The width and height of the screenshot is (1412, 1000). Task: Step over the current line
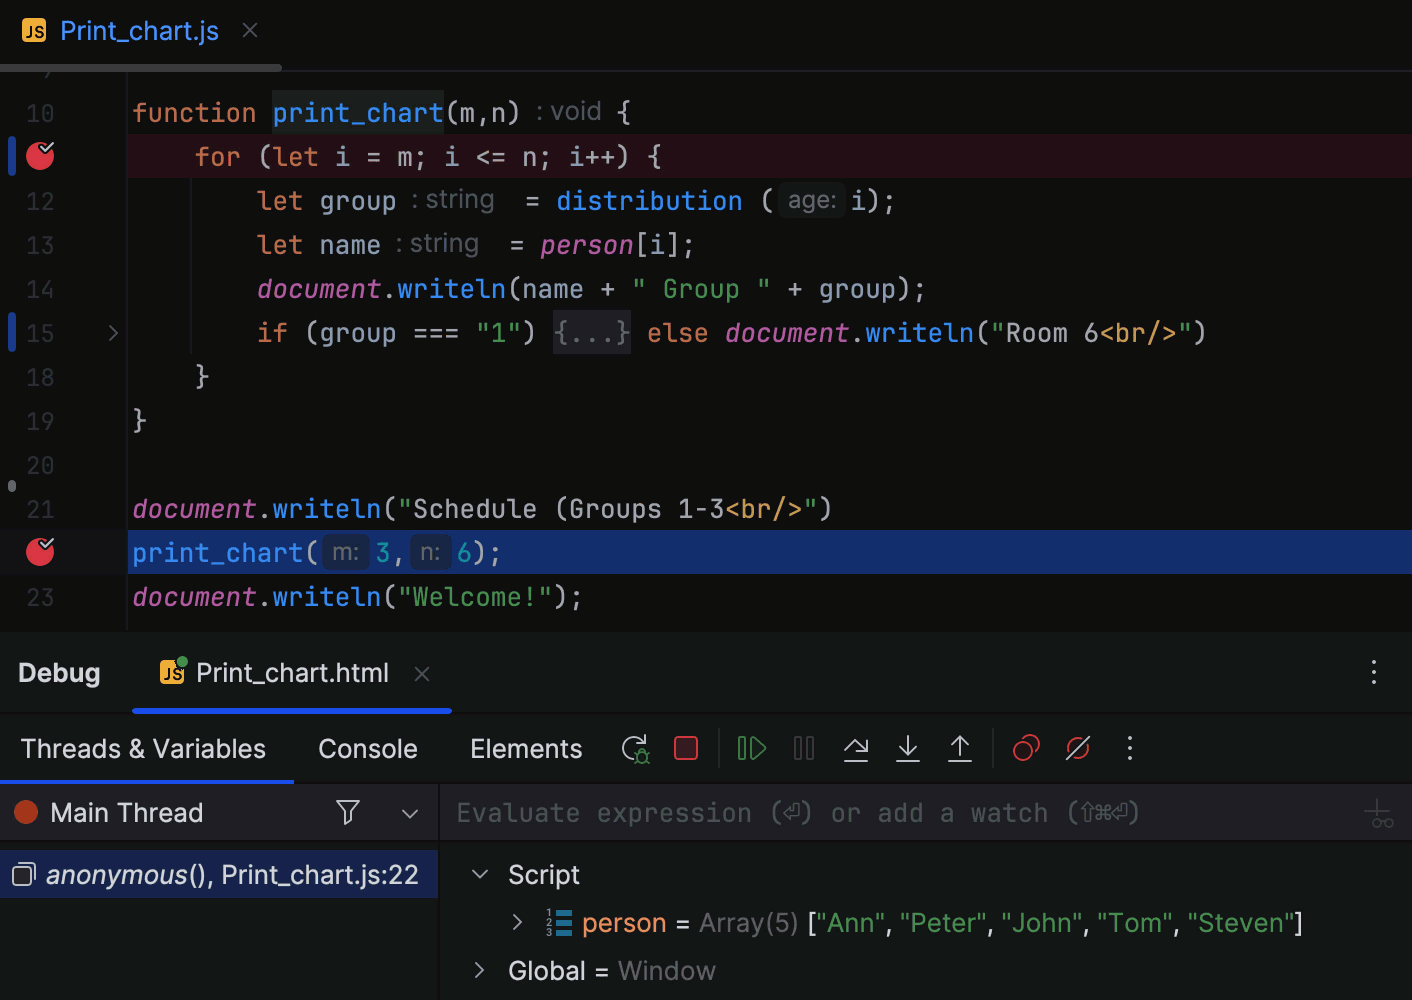coord(856,748)
